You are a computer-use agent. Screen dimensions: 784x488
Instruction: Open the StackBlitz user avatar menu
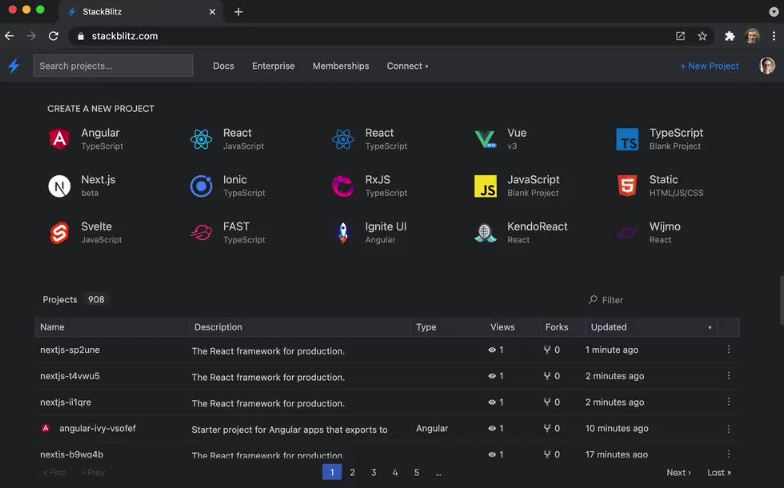(x=767, y=66)
